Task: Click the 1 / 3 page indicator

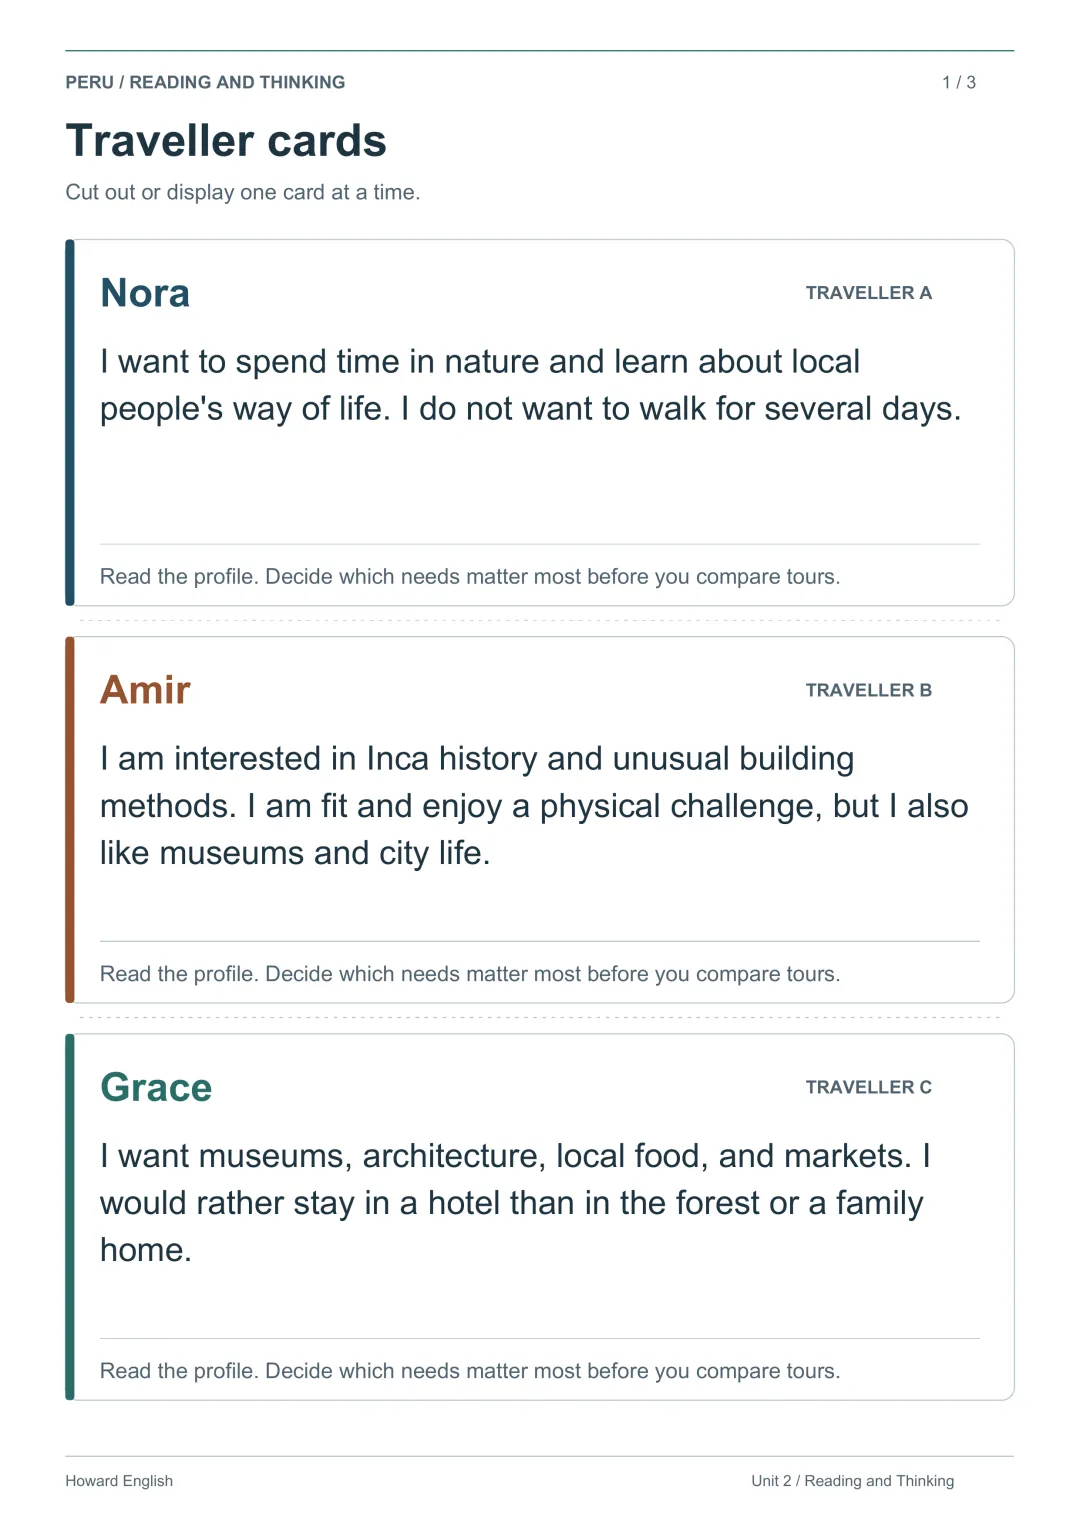Action: click(x=958, y=82)
